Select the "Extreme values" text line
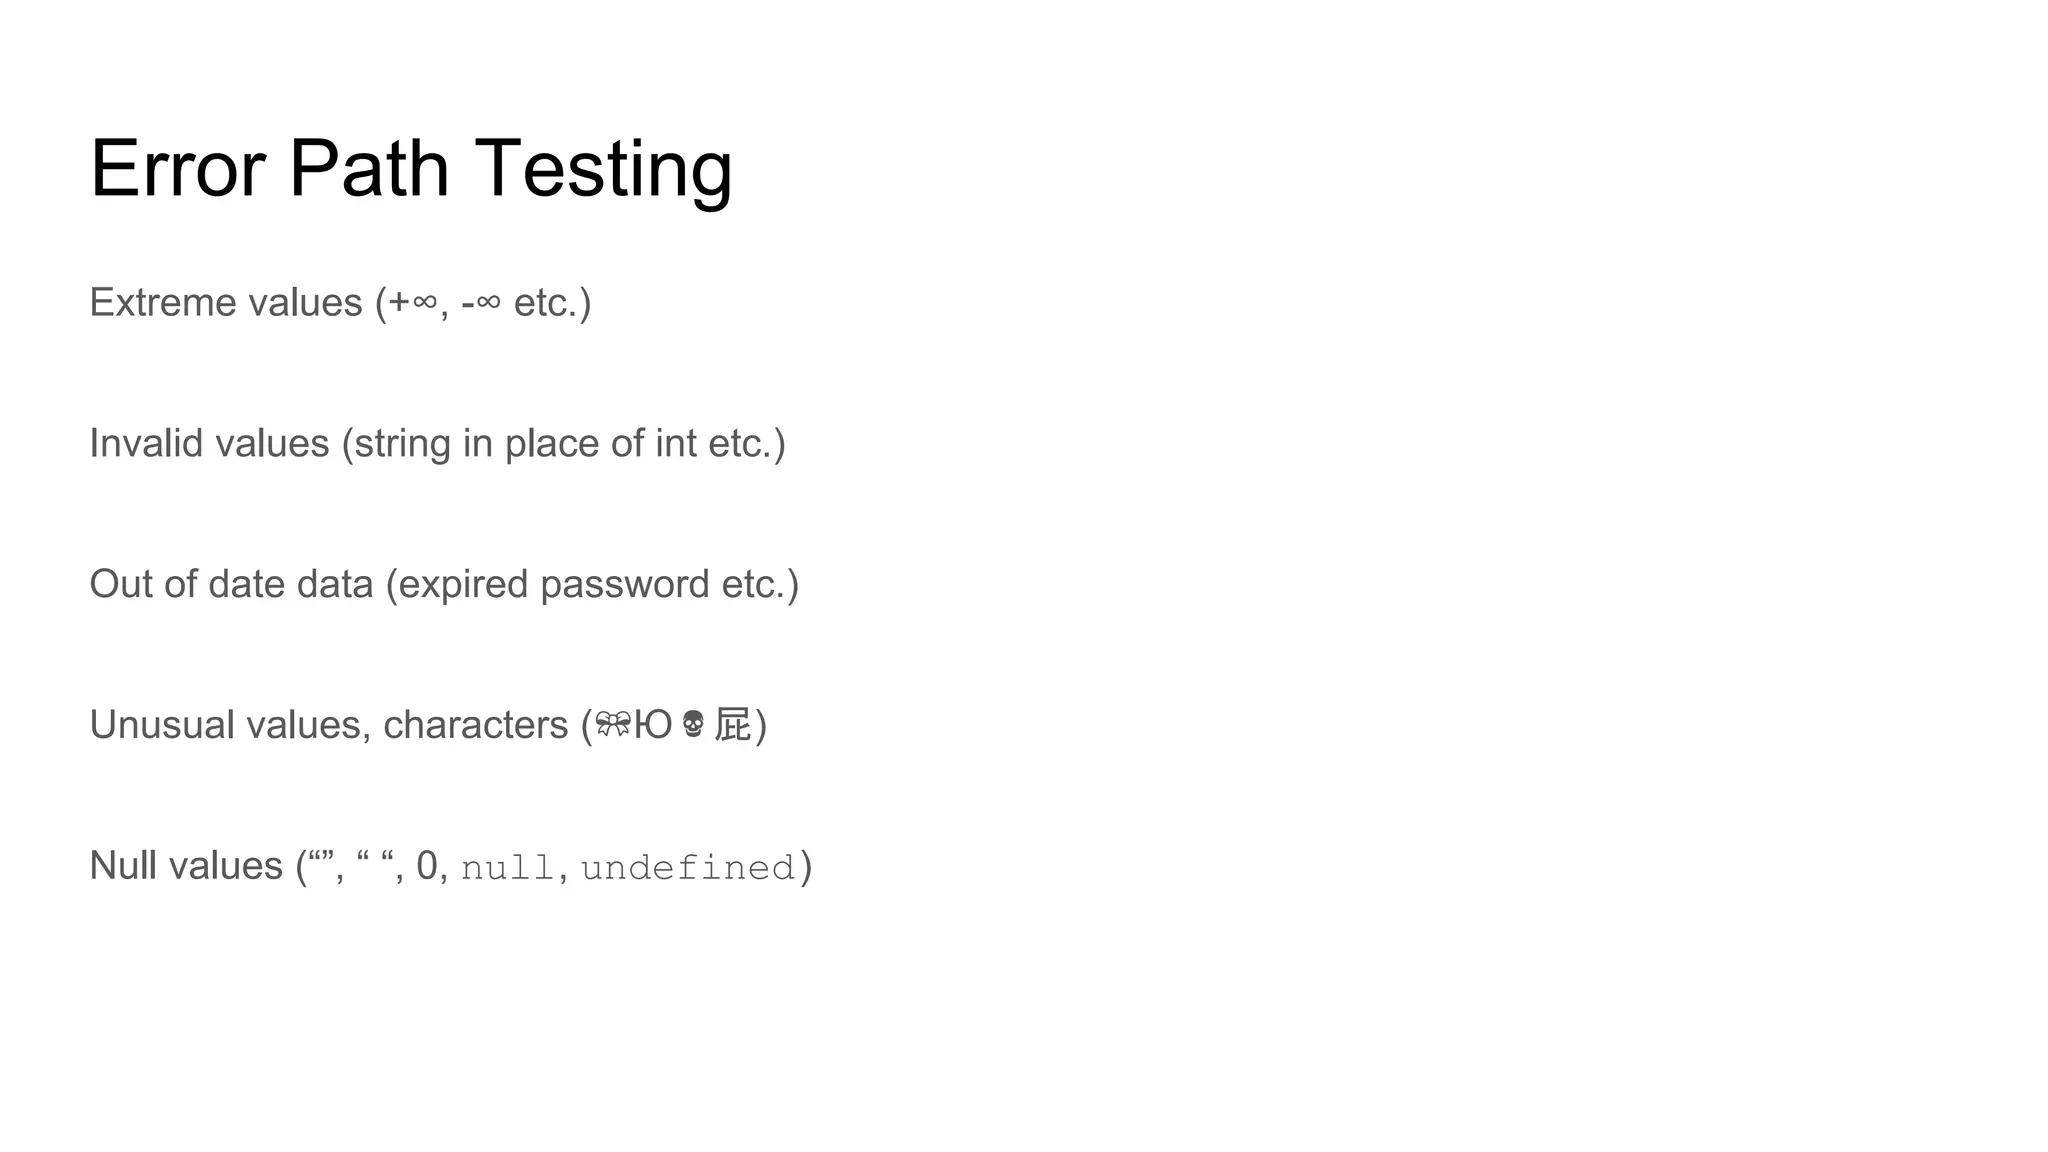 [x=225, y=302]
